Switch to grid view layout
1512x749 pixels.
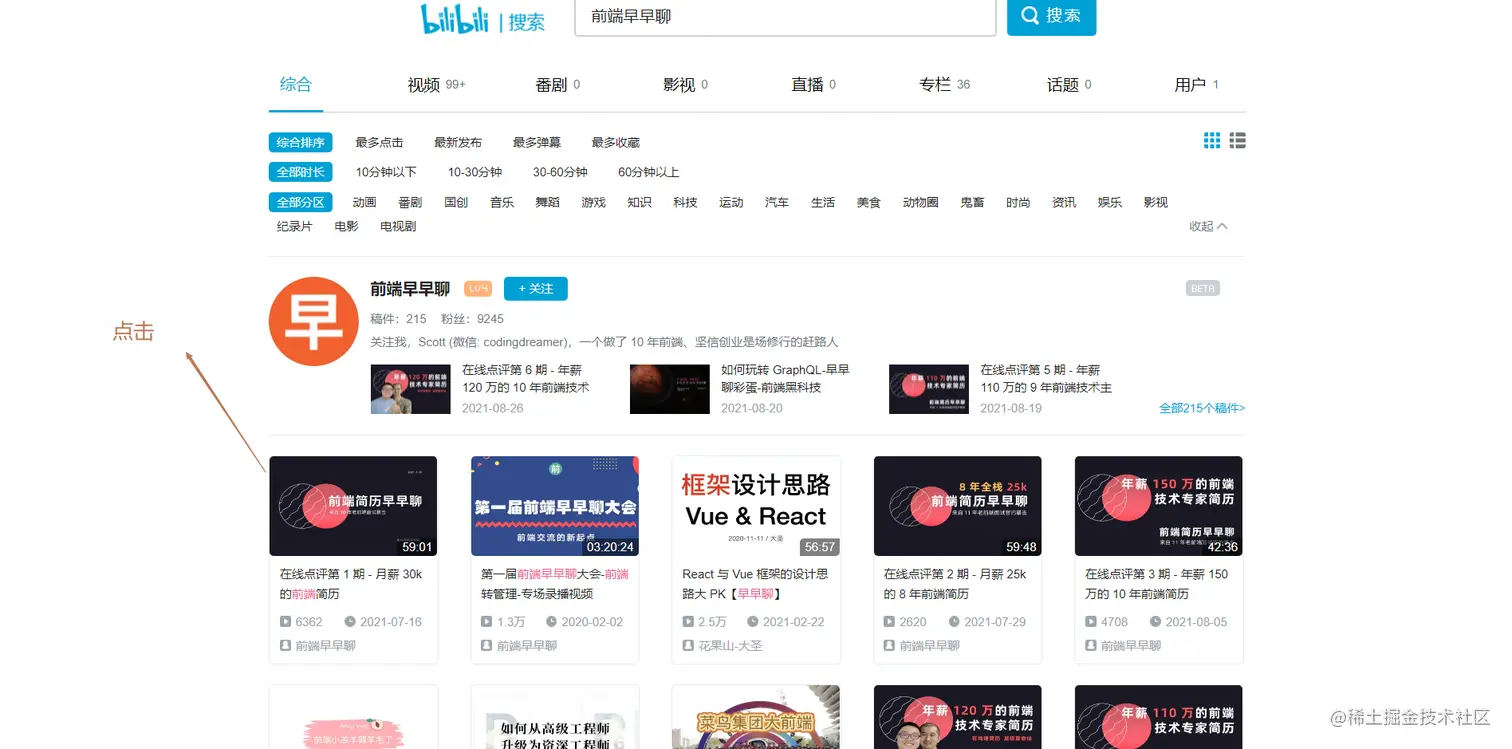point(1212,141)
